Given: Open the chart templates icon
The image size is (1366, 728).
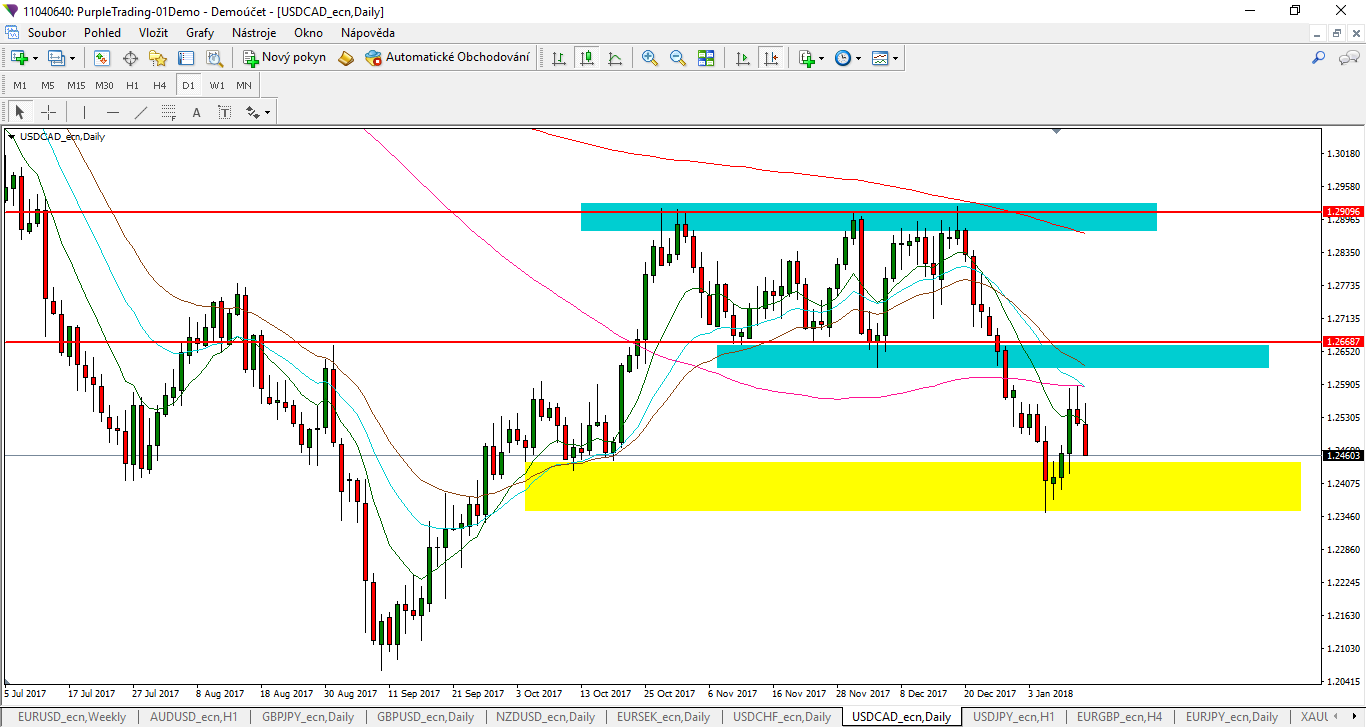Looking at the screenshot, I should point(879,58).
